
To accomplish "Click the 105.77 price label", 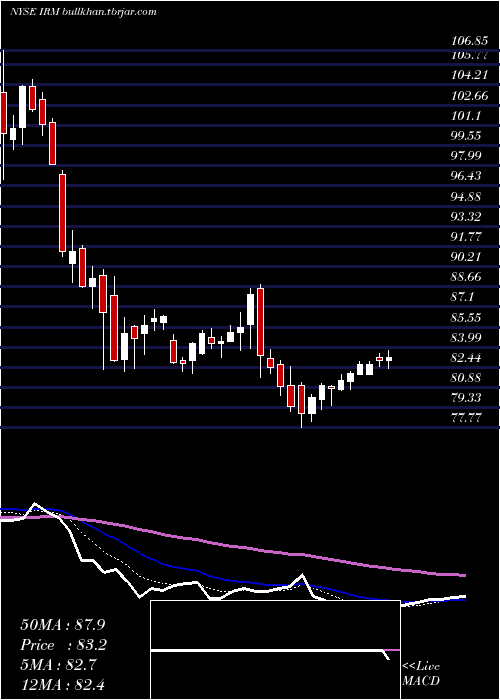I will pyautogui.click(x=469, y=56).
